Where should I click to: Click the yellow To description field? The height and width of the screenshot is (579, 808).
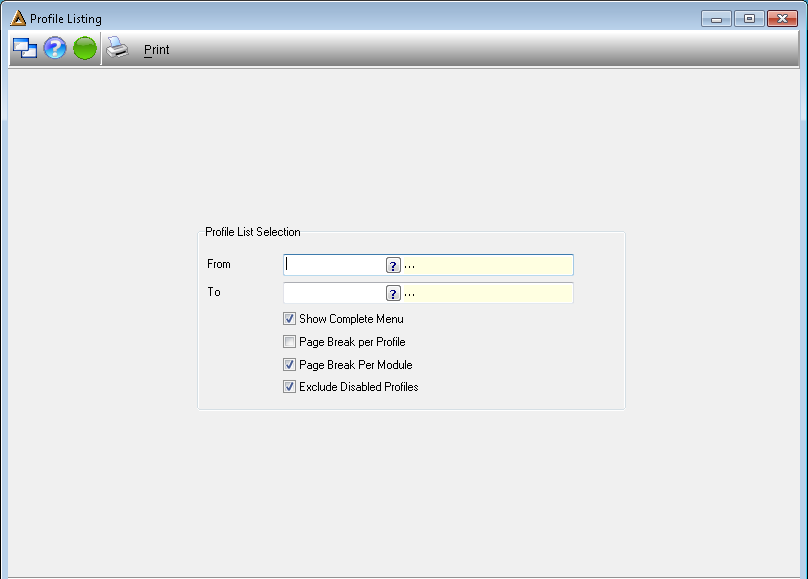(487, 293)
